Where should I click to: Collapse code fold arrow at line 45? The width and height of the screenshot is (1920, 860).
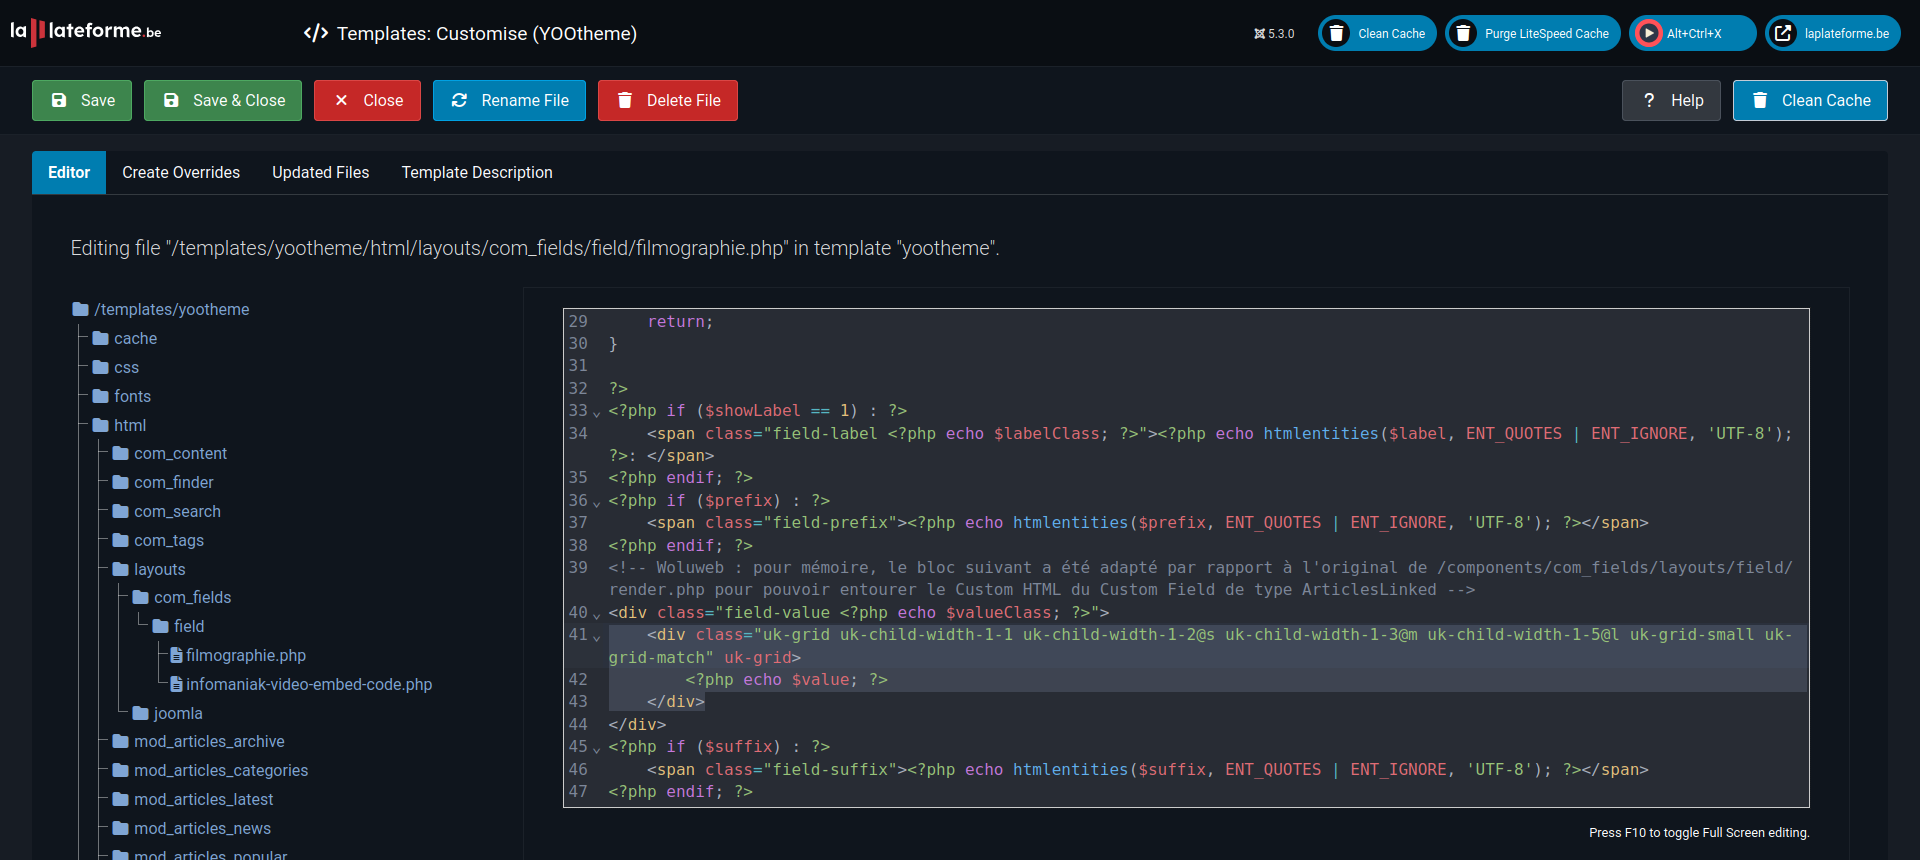(x=597, y=749)
